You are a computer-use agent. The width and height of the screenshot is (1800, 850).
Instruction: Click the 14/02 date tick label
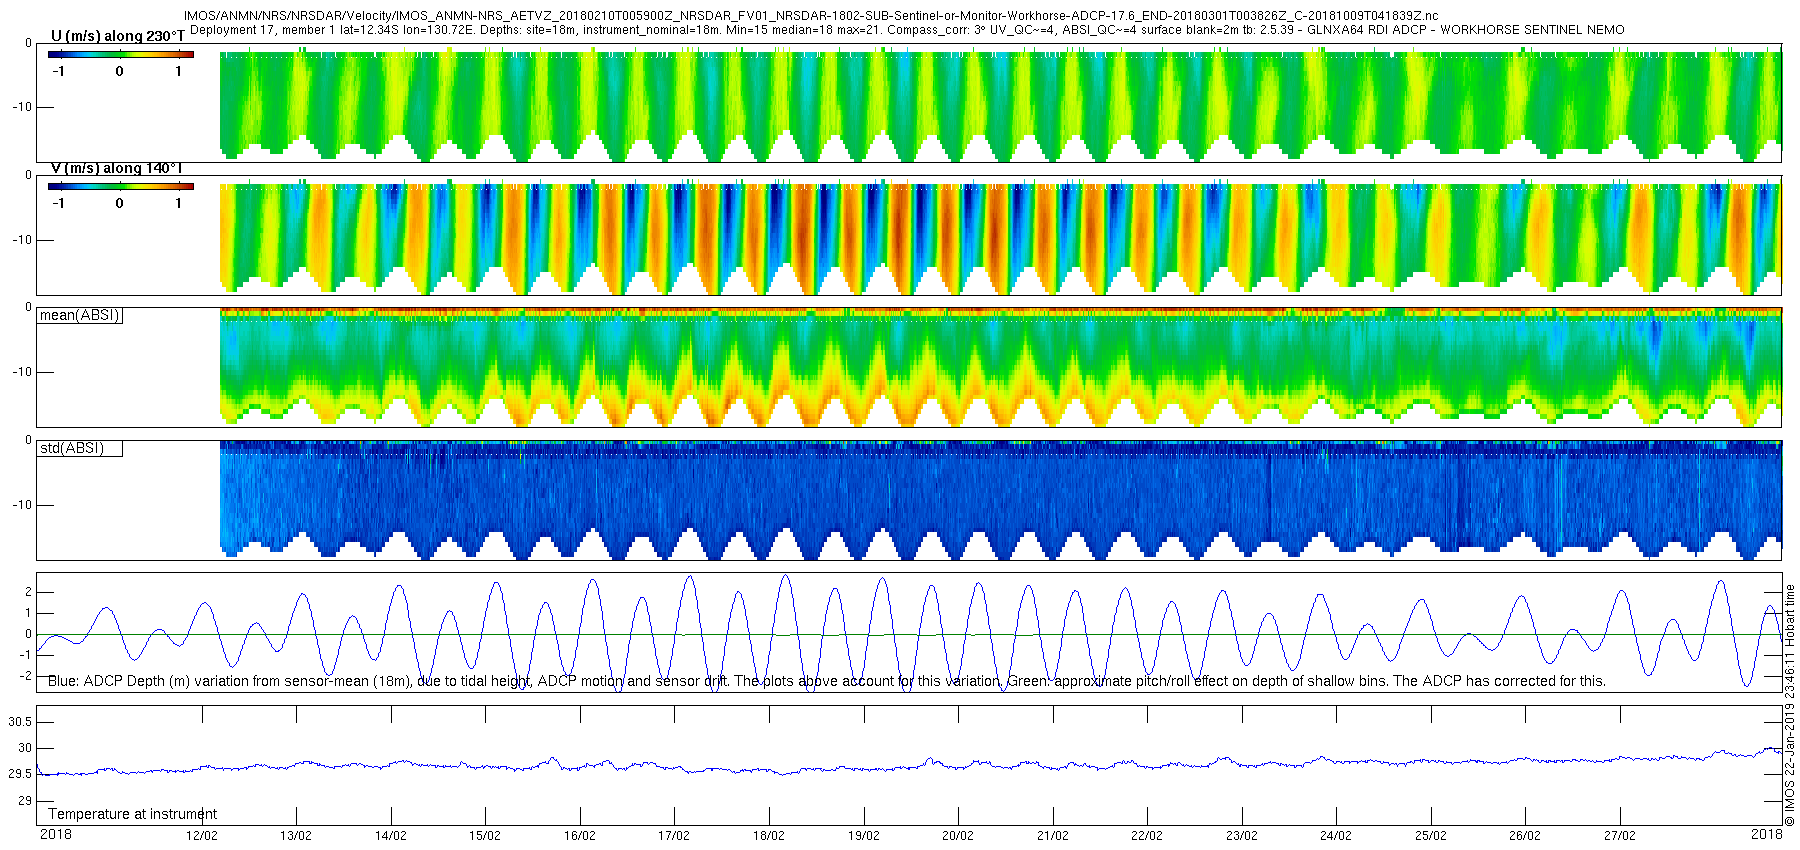click(x=390, y=836)
